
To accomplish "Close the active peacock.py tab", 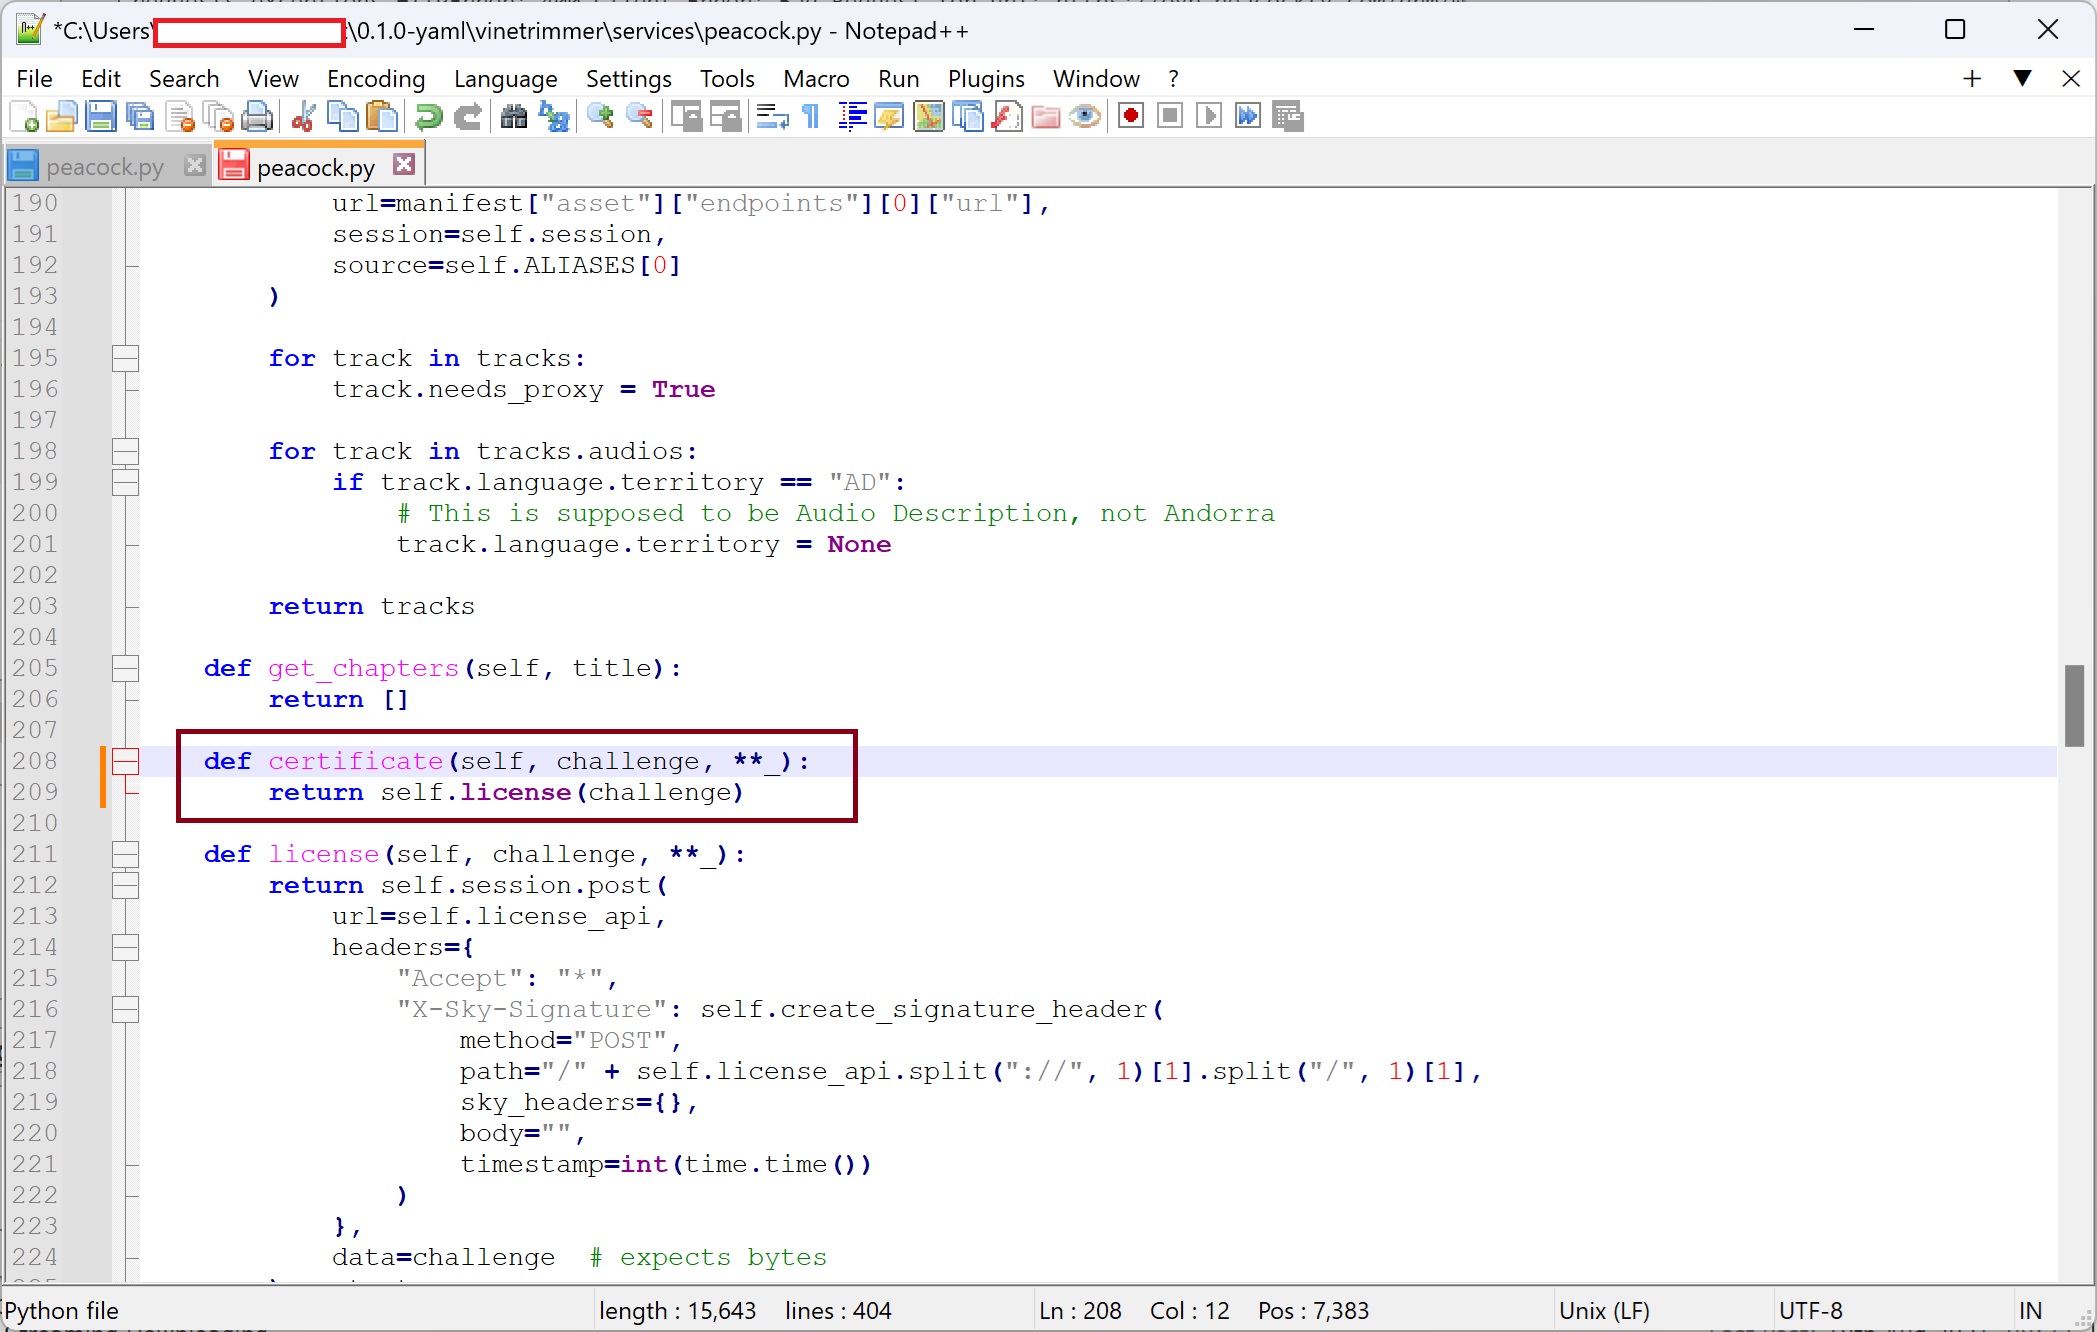I will point(404,165).
